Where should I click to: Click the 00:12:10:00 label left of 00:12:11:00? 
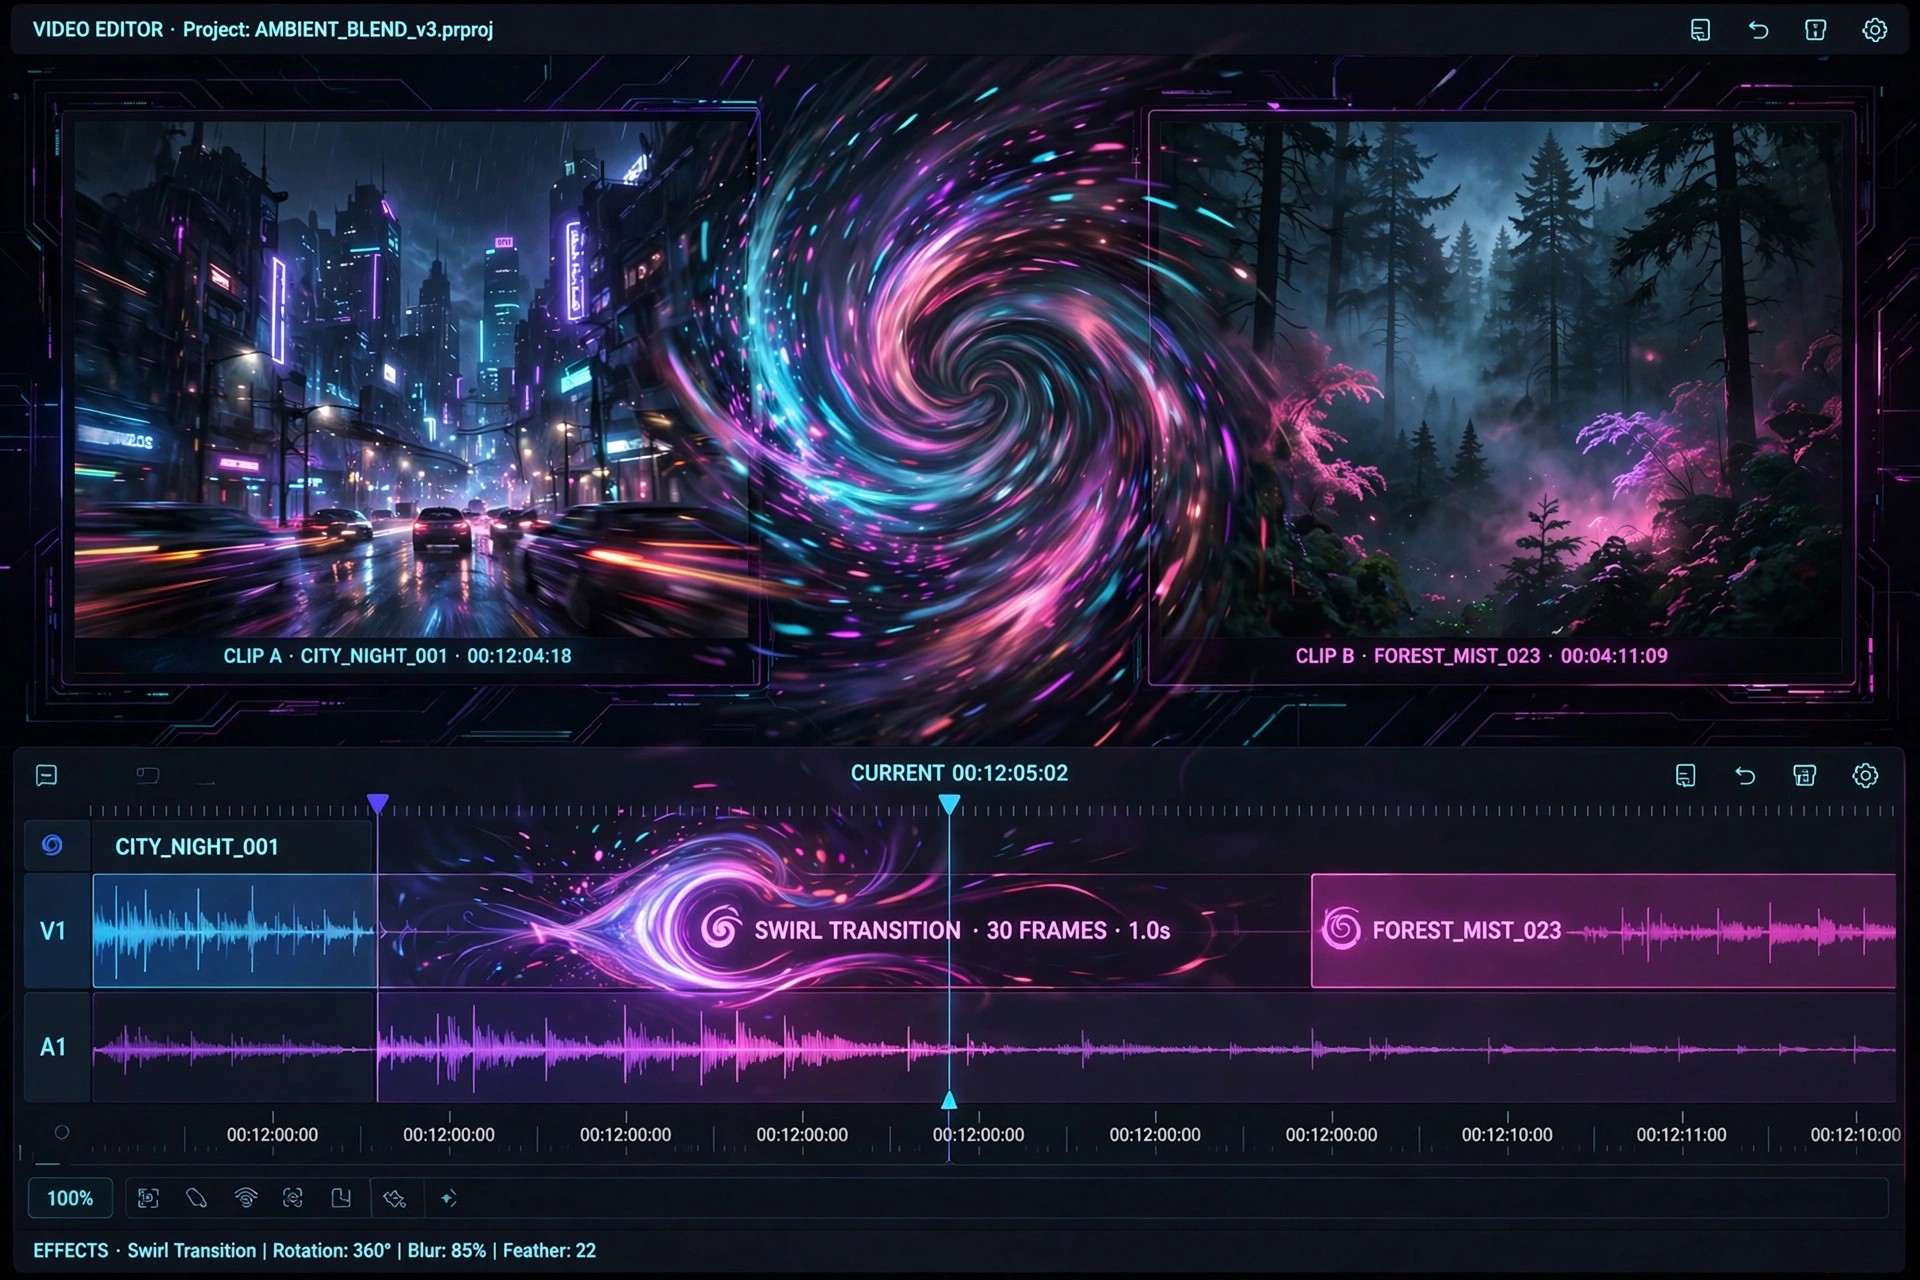[1507, 1135]
